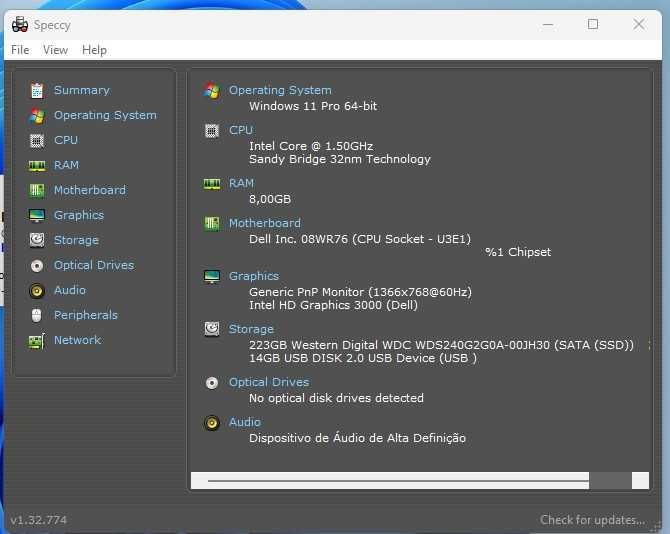Screen dimensions: 670x534
Task: Click the Audio heading link in summary
Action: point(244,422)
